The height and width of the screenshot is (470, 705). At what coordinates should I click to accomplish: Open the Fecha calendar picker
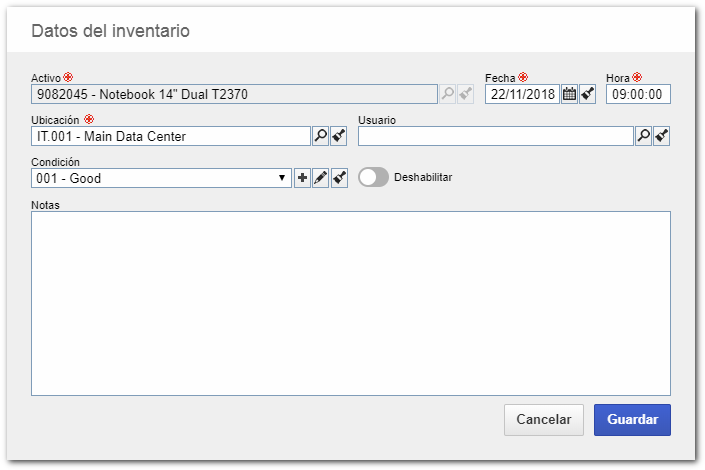569,94
